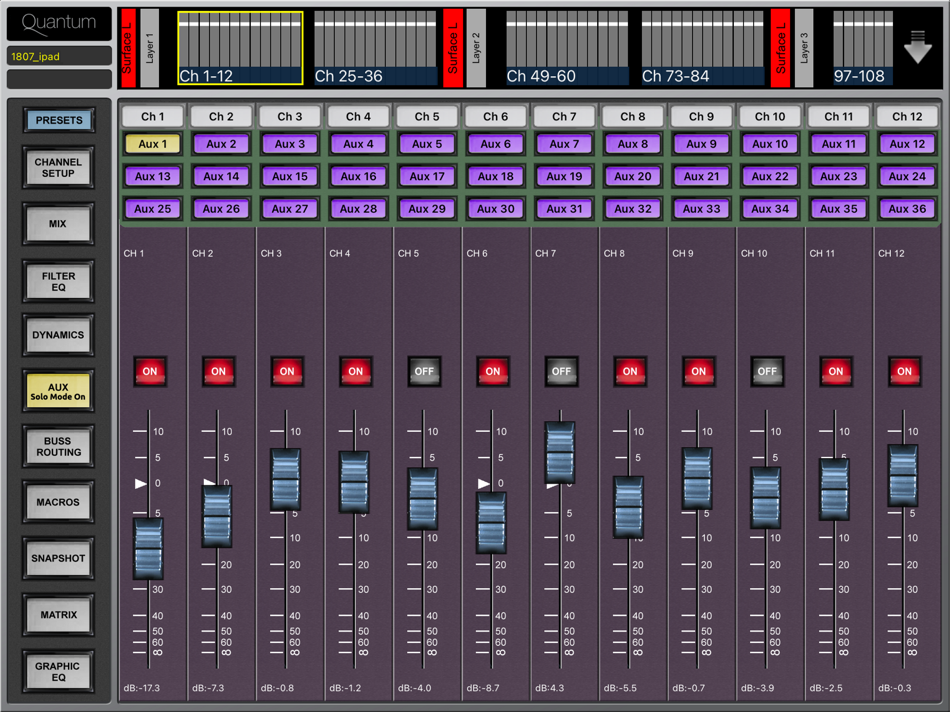950x712 pixels.
Task: Select the Ch 1-12 fader bank thumbnail
Action: [x=241, y=48]
